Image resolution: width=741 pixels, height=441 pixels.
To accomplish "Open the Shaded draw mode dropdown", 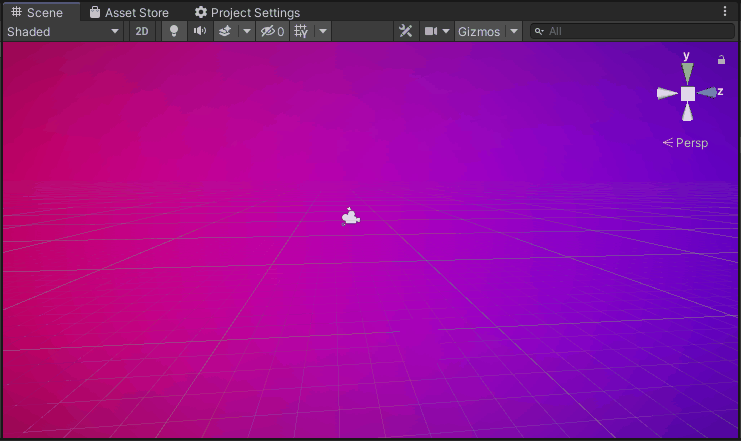I will [x=63, y=31].
